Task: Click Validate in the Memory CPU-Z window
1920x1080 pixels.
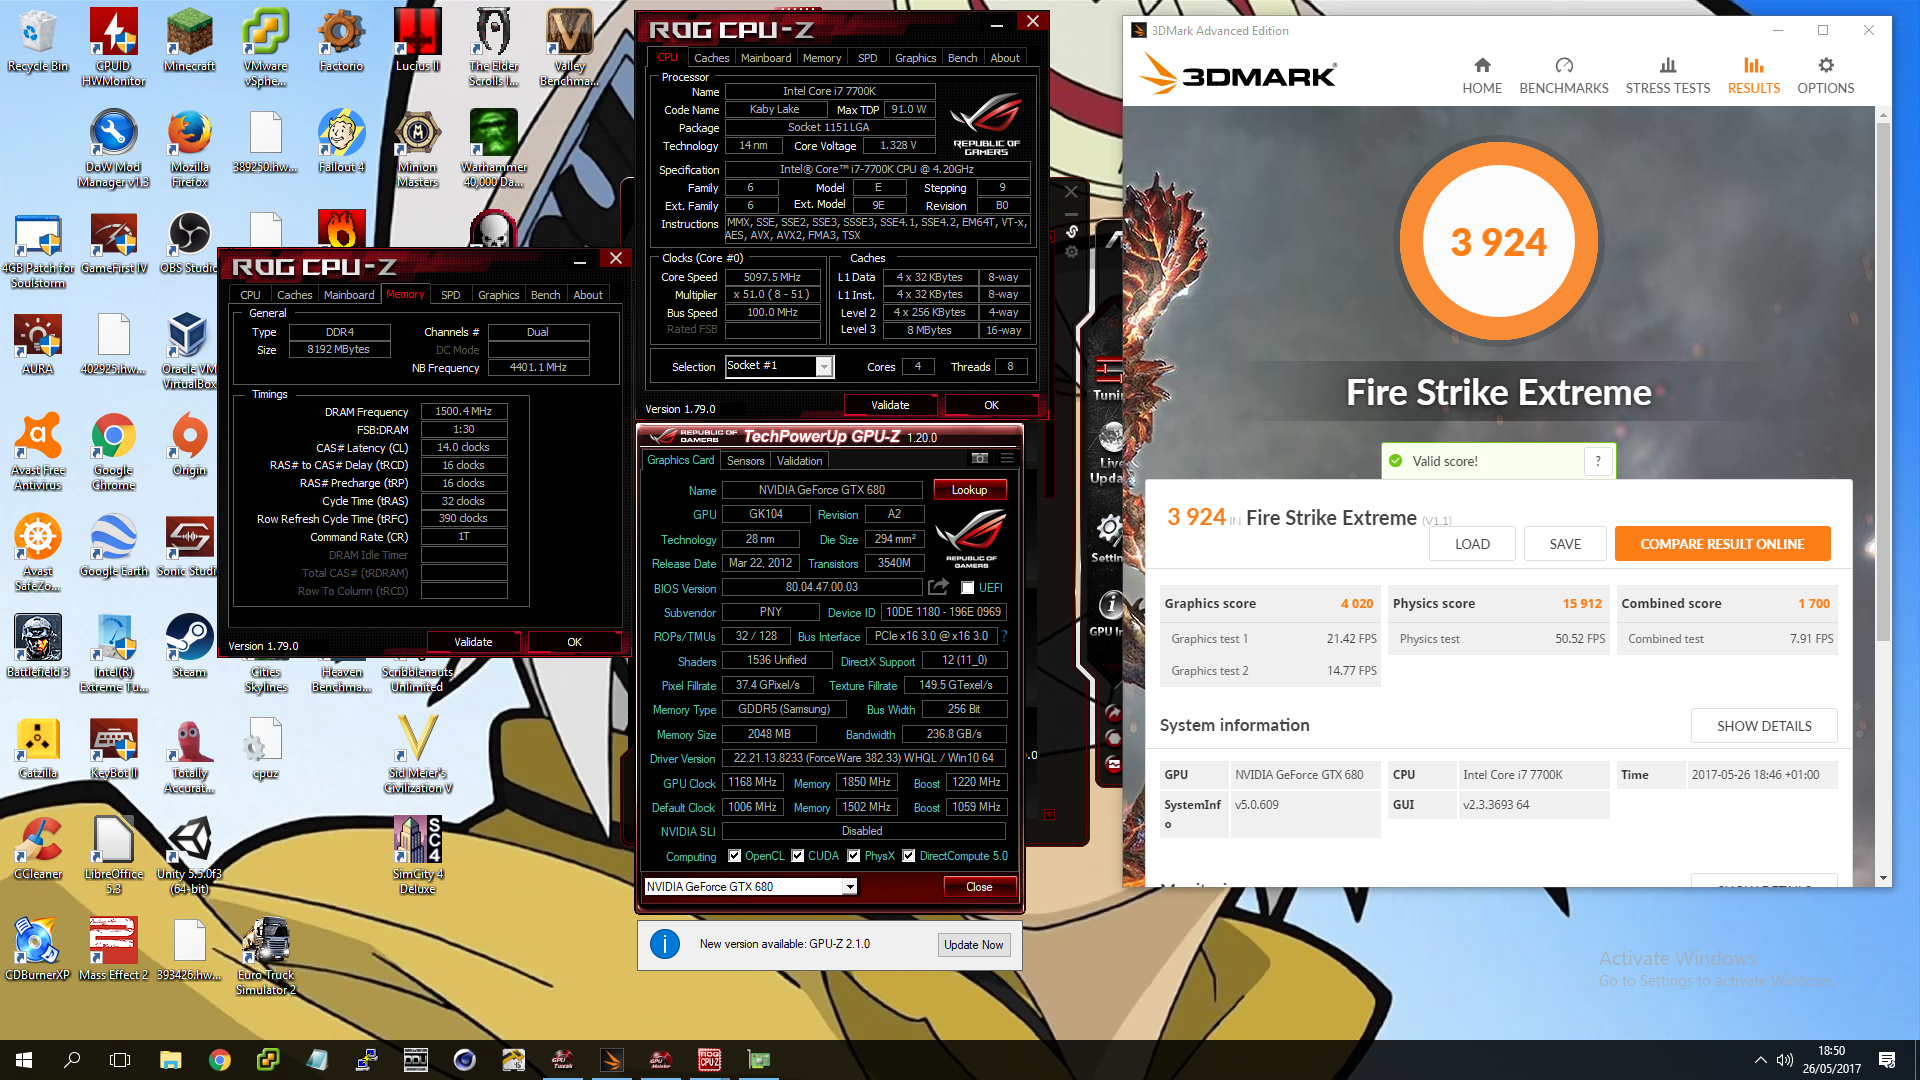Action: (x=473, y=642)
